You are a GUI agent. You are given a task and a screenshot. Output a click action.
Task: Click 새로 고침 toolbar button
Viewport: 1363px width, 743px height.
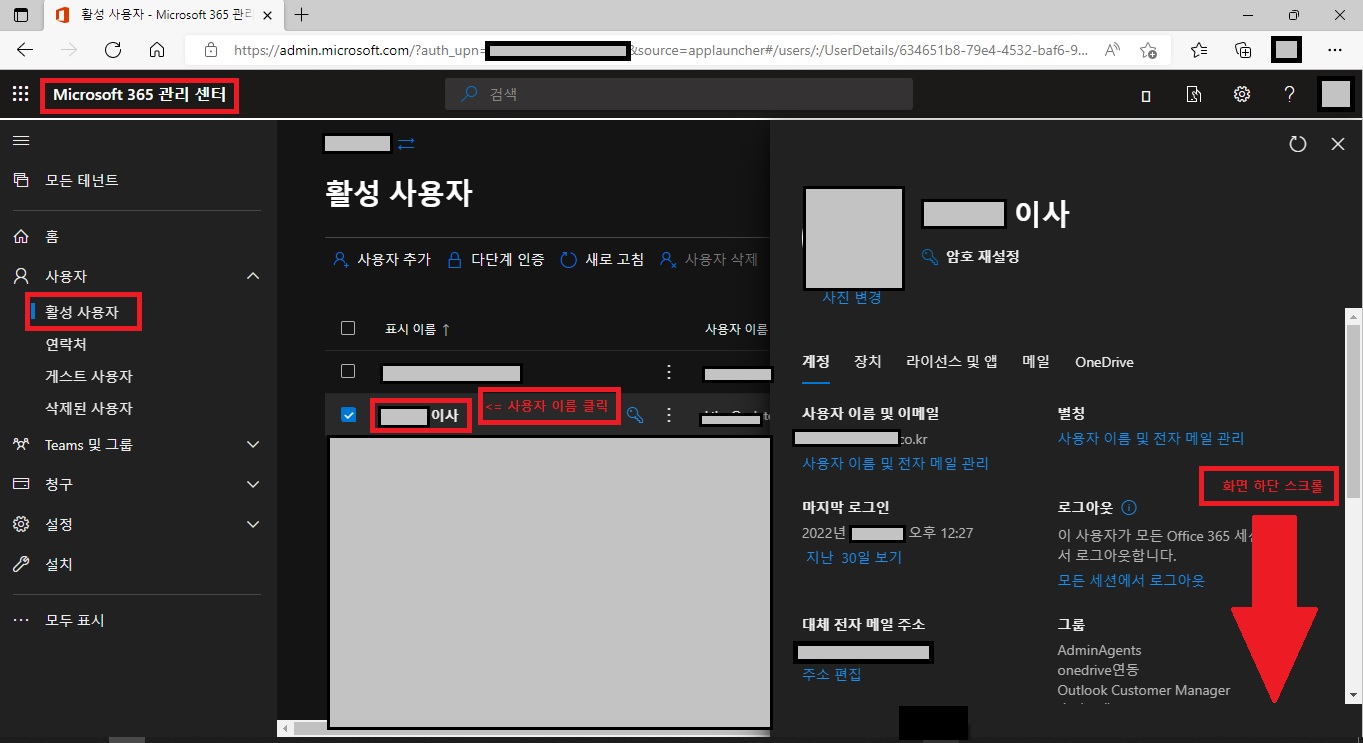point(602,259)
